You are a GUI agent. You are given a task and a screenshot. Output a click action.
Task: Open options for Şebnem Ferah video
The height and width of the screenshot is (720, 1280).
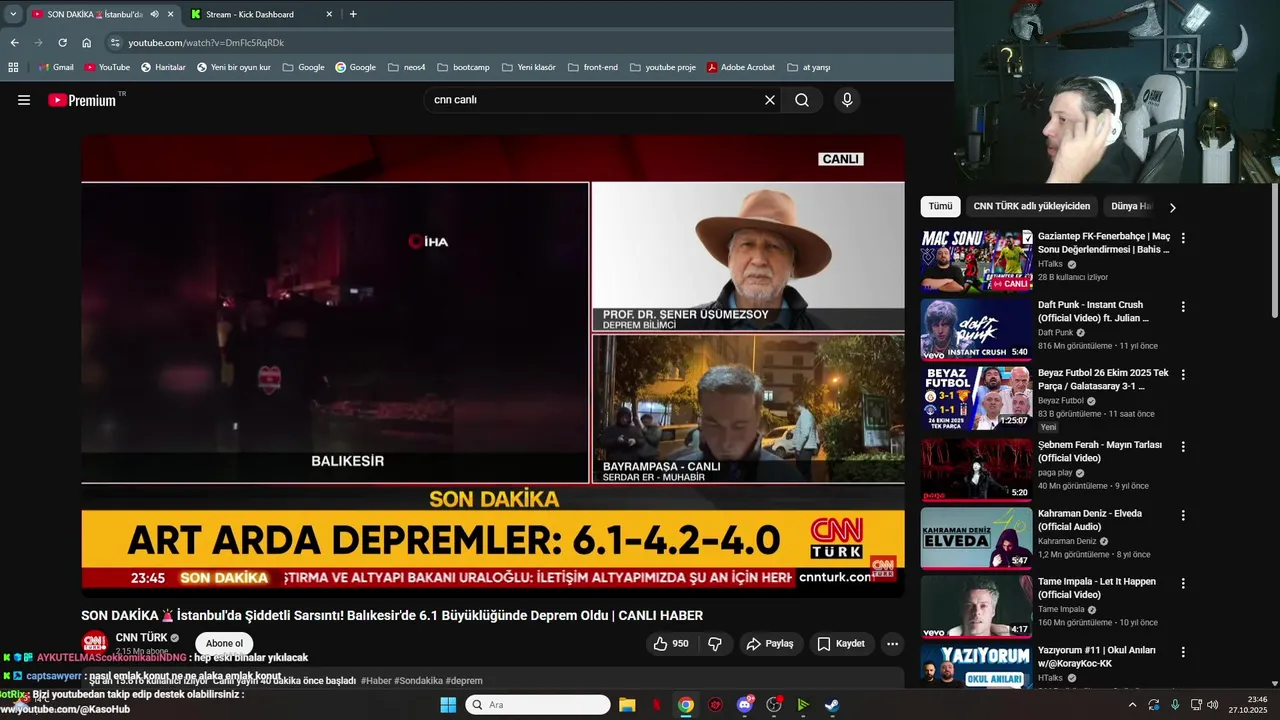pyautogui.click(x=1183, y=447)
